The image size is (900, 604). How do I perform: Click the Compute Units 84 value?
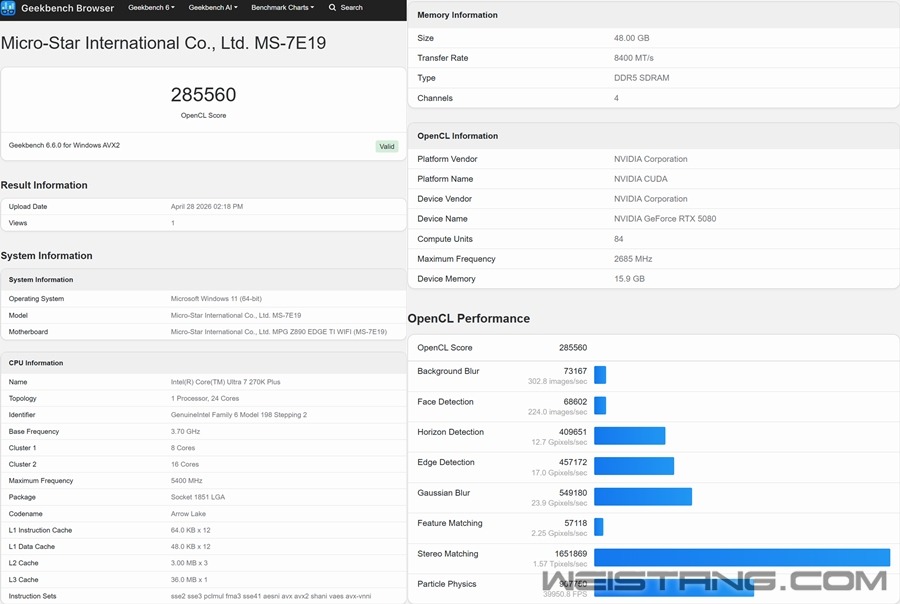(x=618, y=239)
